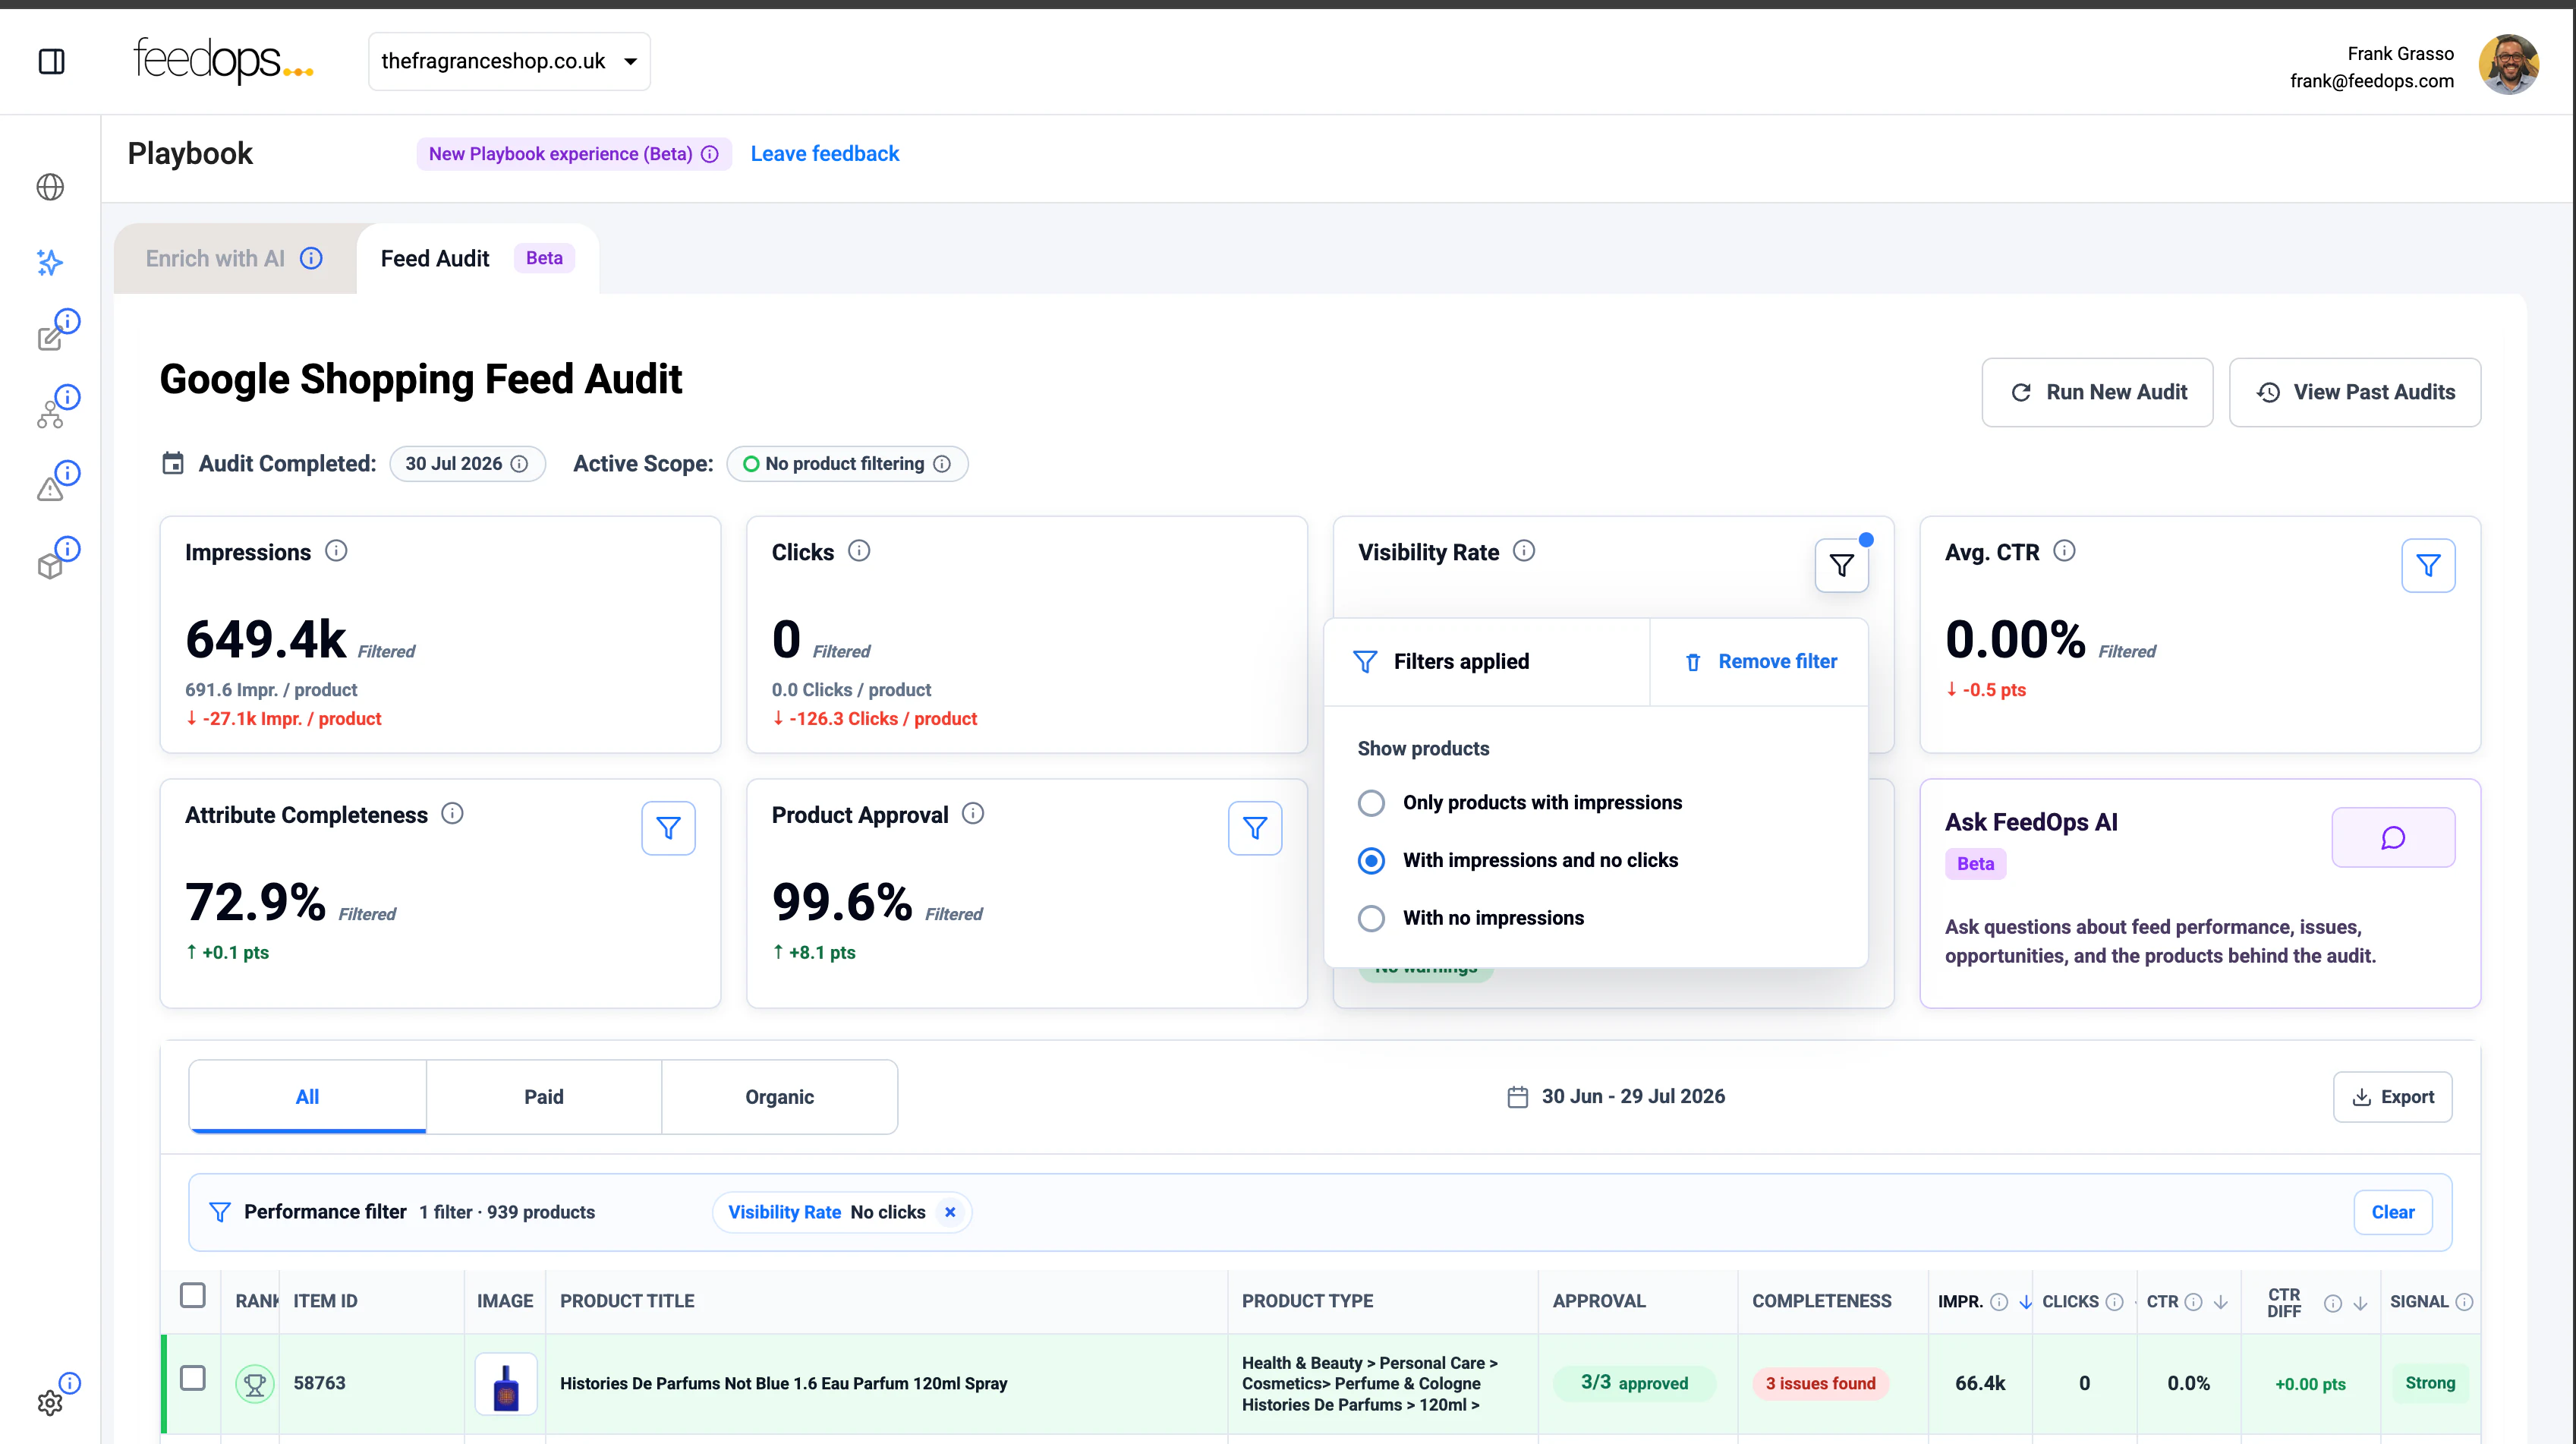Screen dimensions: 2576x1444
Task: Tick the select-all checkbox in table header
Action: pos(193,1296)
